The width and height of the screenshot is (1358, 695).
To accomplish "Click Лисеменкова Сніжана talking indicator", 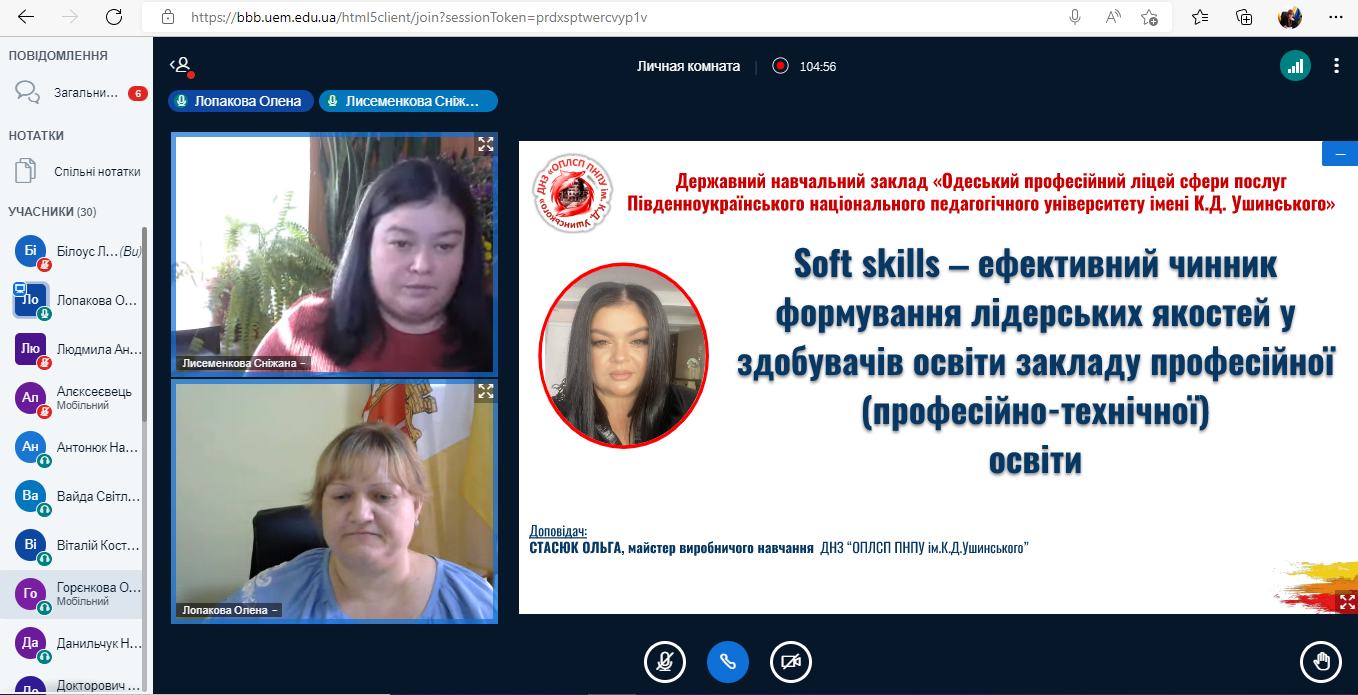I will pos(408,101).
